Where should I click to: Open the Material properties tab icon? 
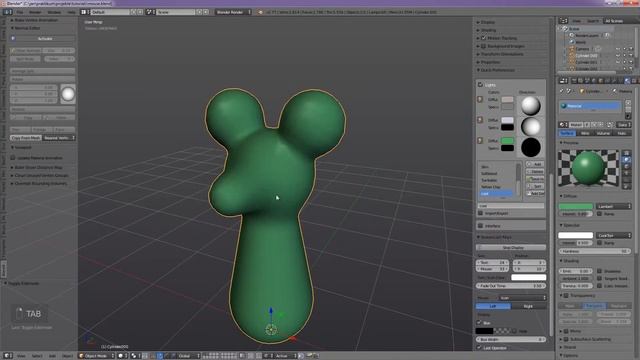[x=627, y=81]
